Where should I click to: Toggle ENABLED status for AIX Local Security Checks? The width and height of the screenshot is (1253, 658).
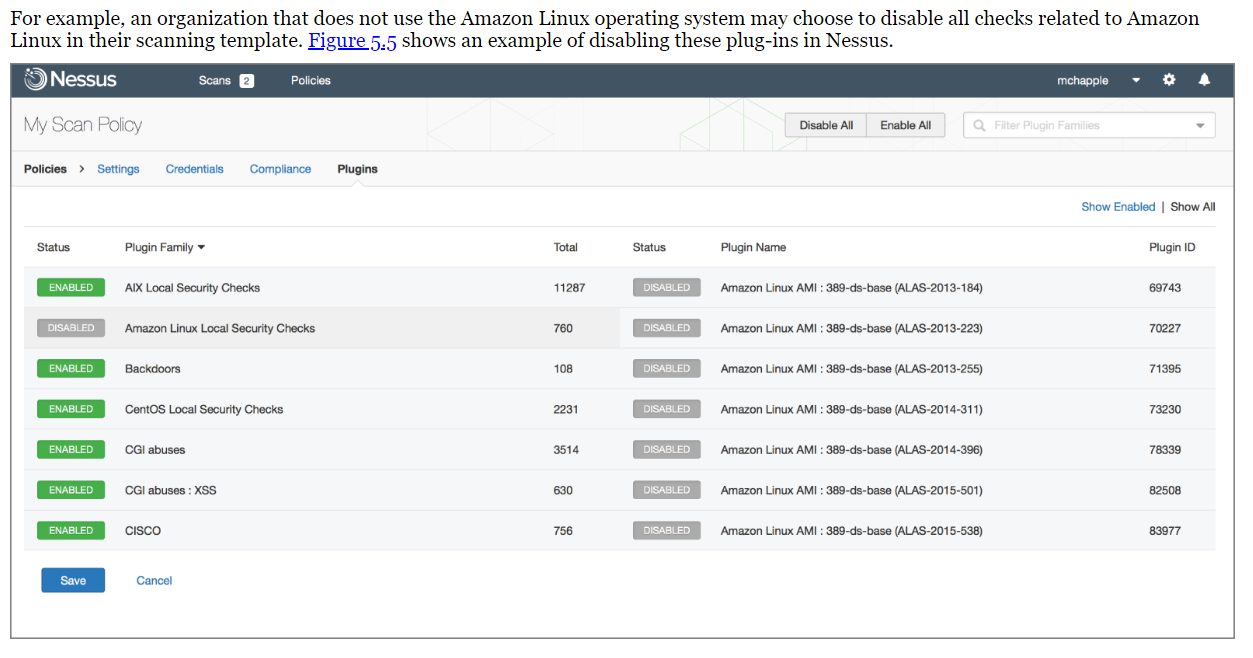pyautogui.click(x=71, y=288)
